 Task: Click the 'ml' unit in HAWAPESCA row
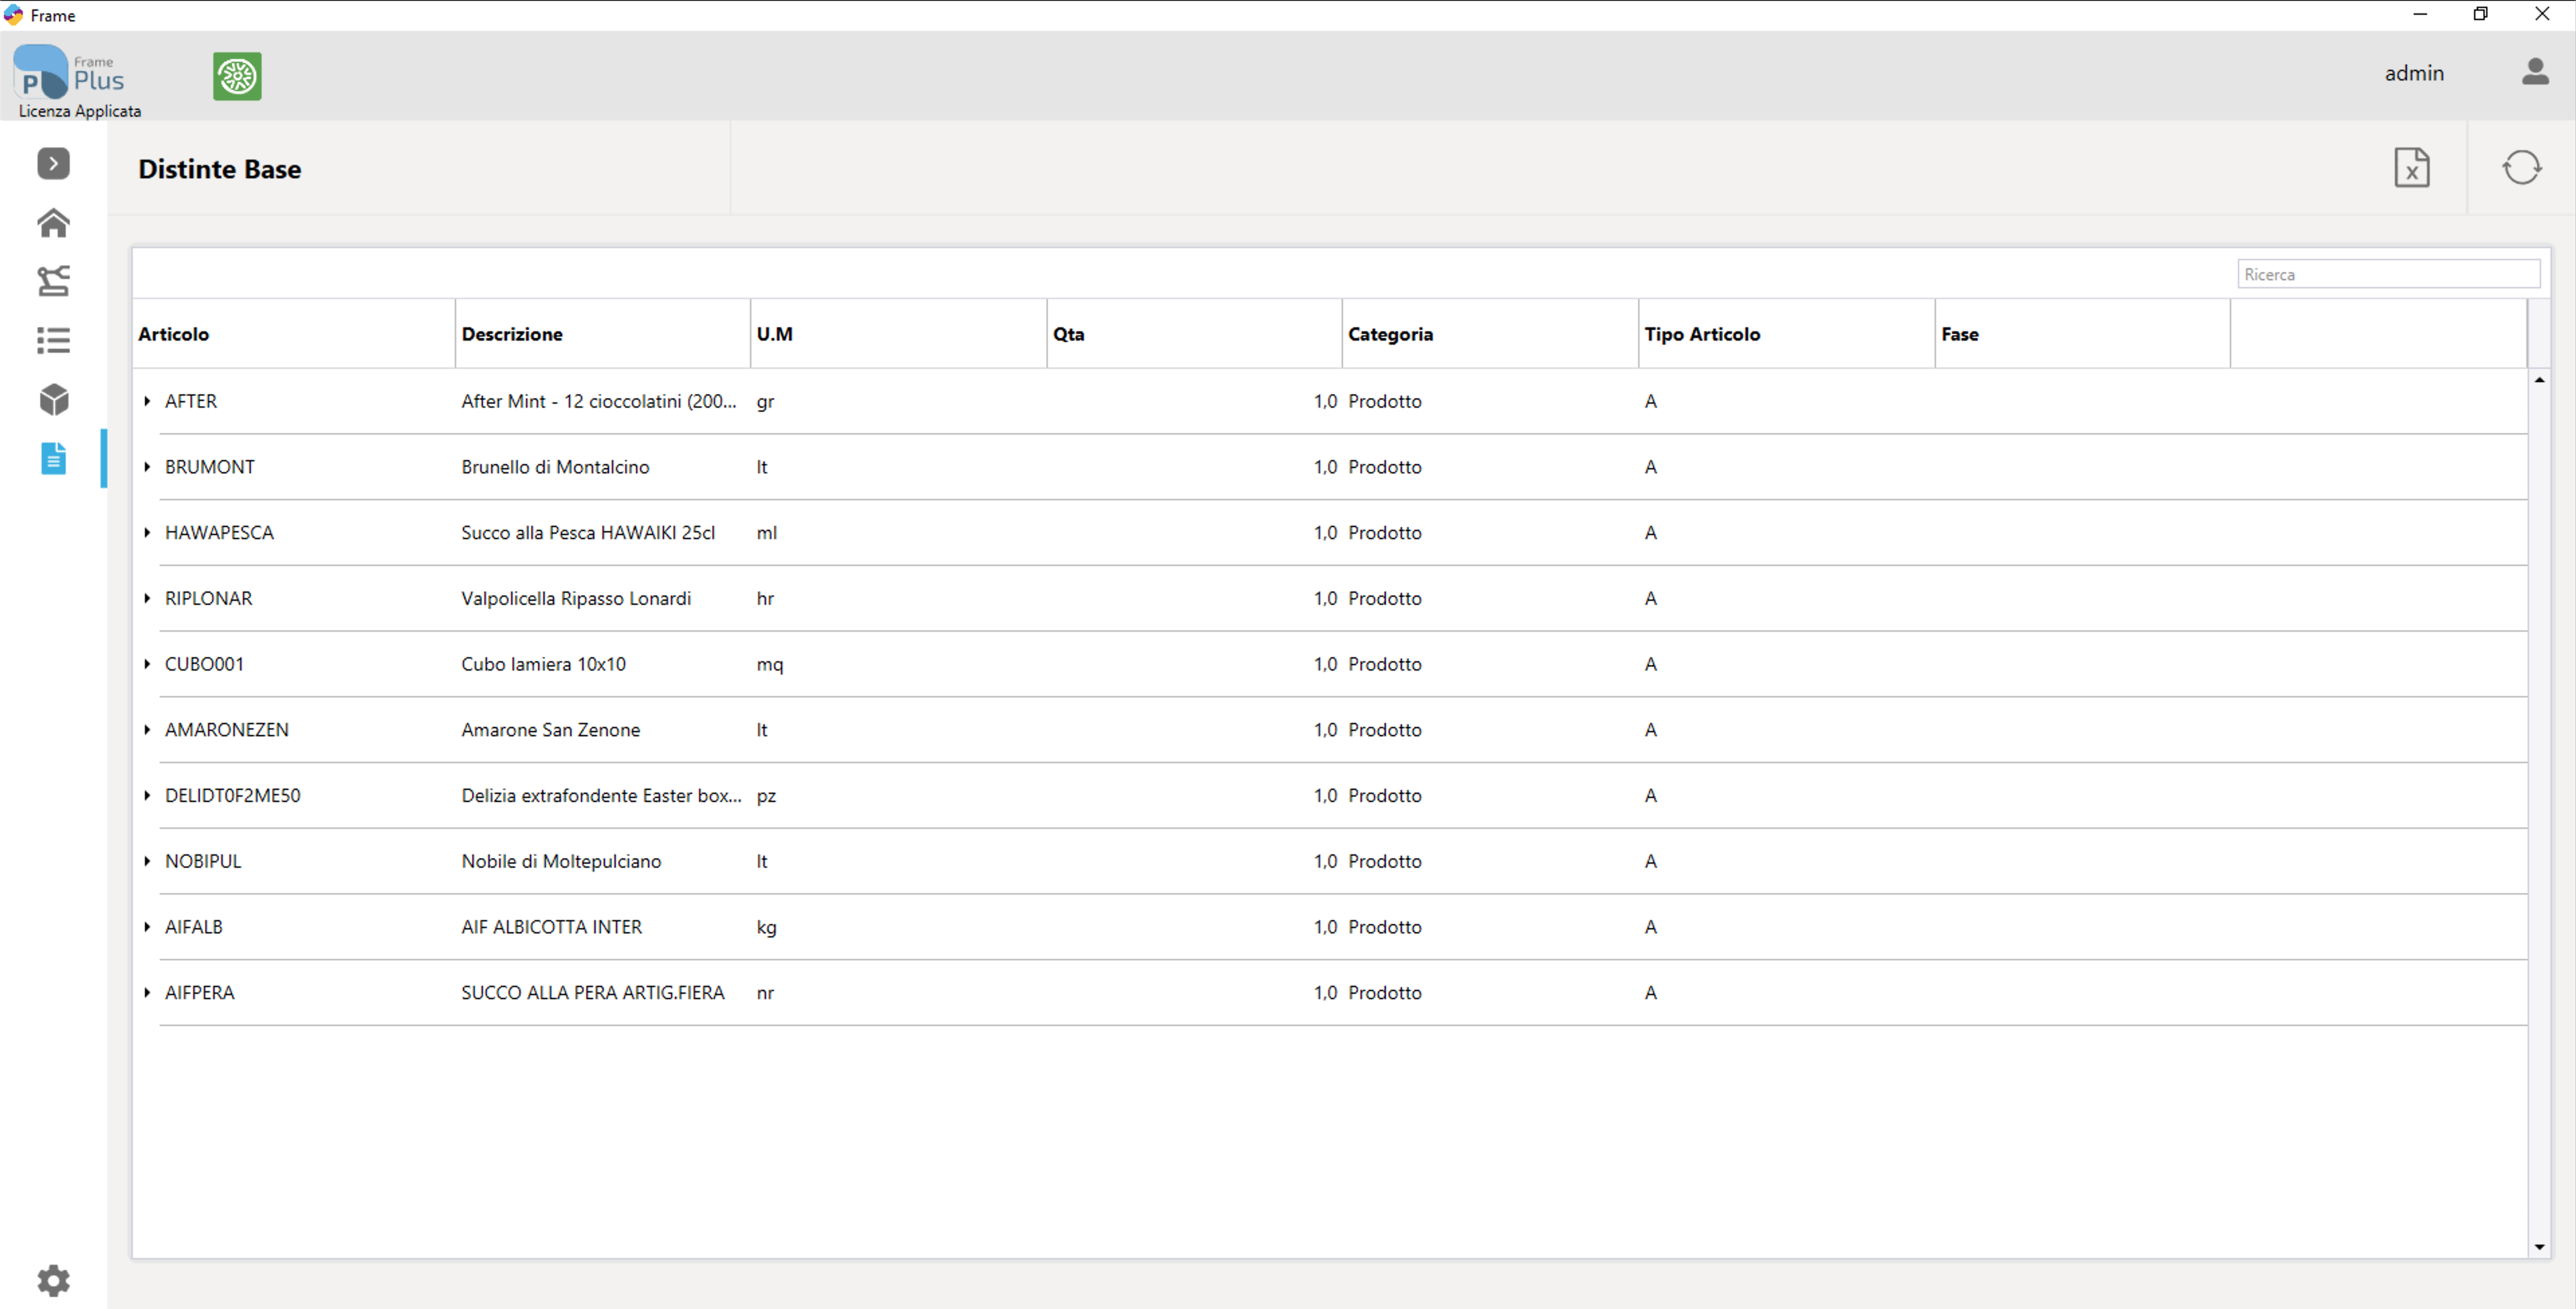tap(766, 533)
